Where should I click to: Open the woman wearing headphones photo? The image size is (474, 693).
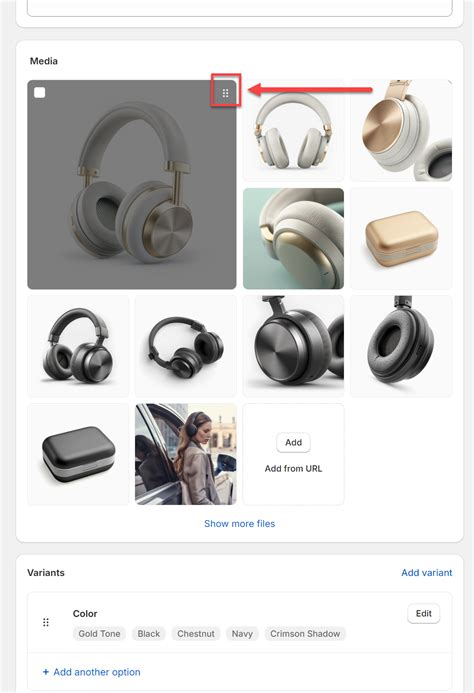click(186, 454)
